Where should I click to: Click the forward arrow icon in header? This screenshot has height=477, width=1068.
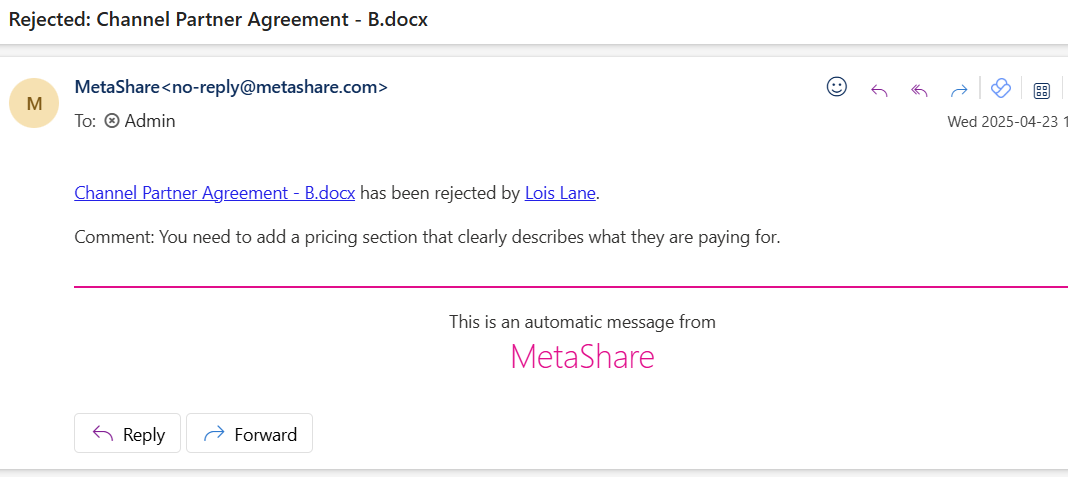point(959,90)
